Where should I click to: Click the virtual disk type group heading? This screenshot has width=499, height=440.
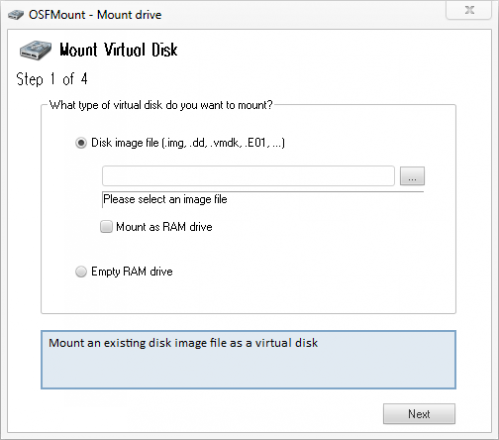pos(161,105)
